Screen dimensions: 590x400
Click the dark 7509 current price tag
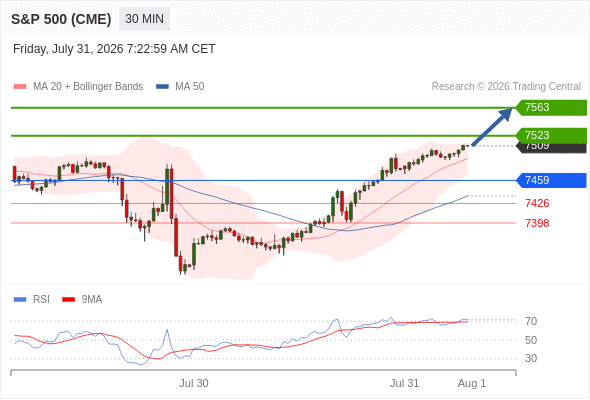(x=551, y=148)
